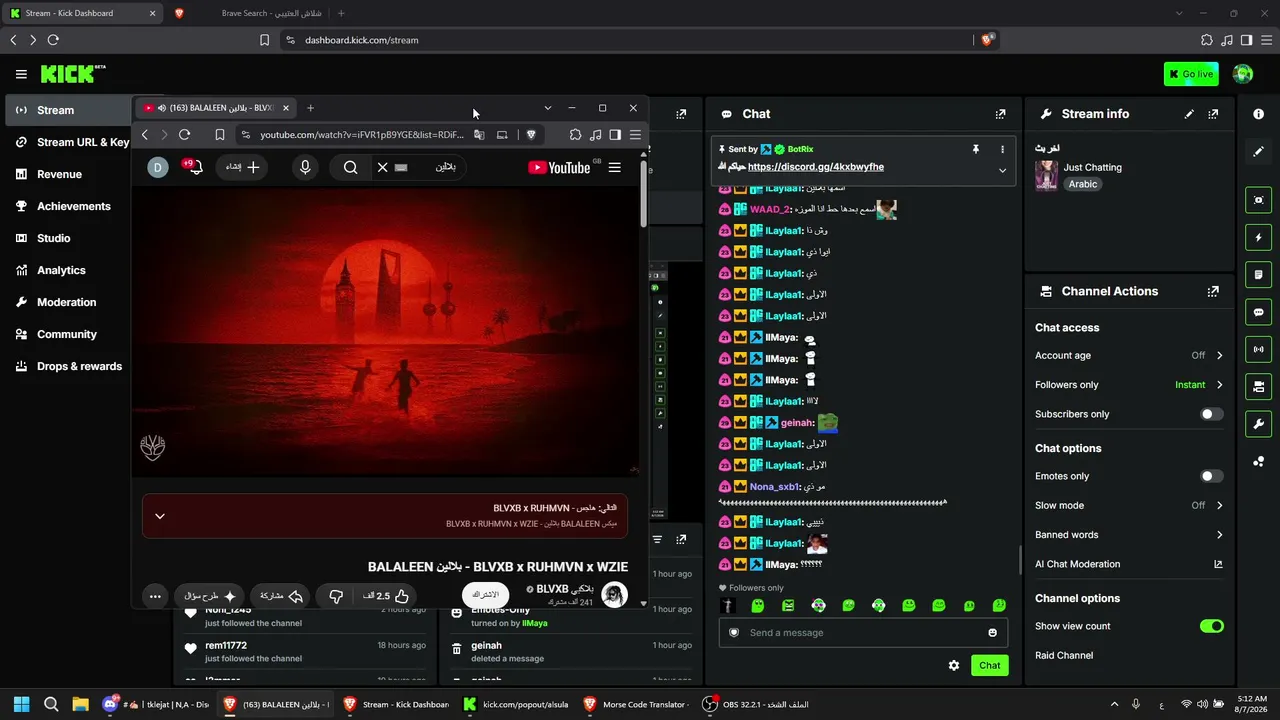Viewport: 1280px width, 720px height.
Task: Unpin the BotRix pinned message
Action: 976,149
